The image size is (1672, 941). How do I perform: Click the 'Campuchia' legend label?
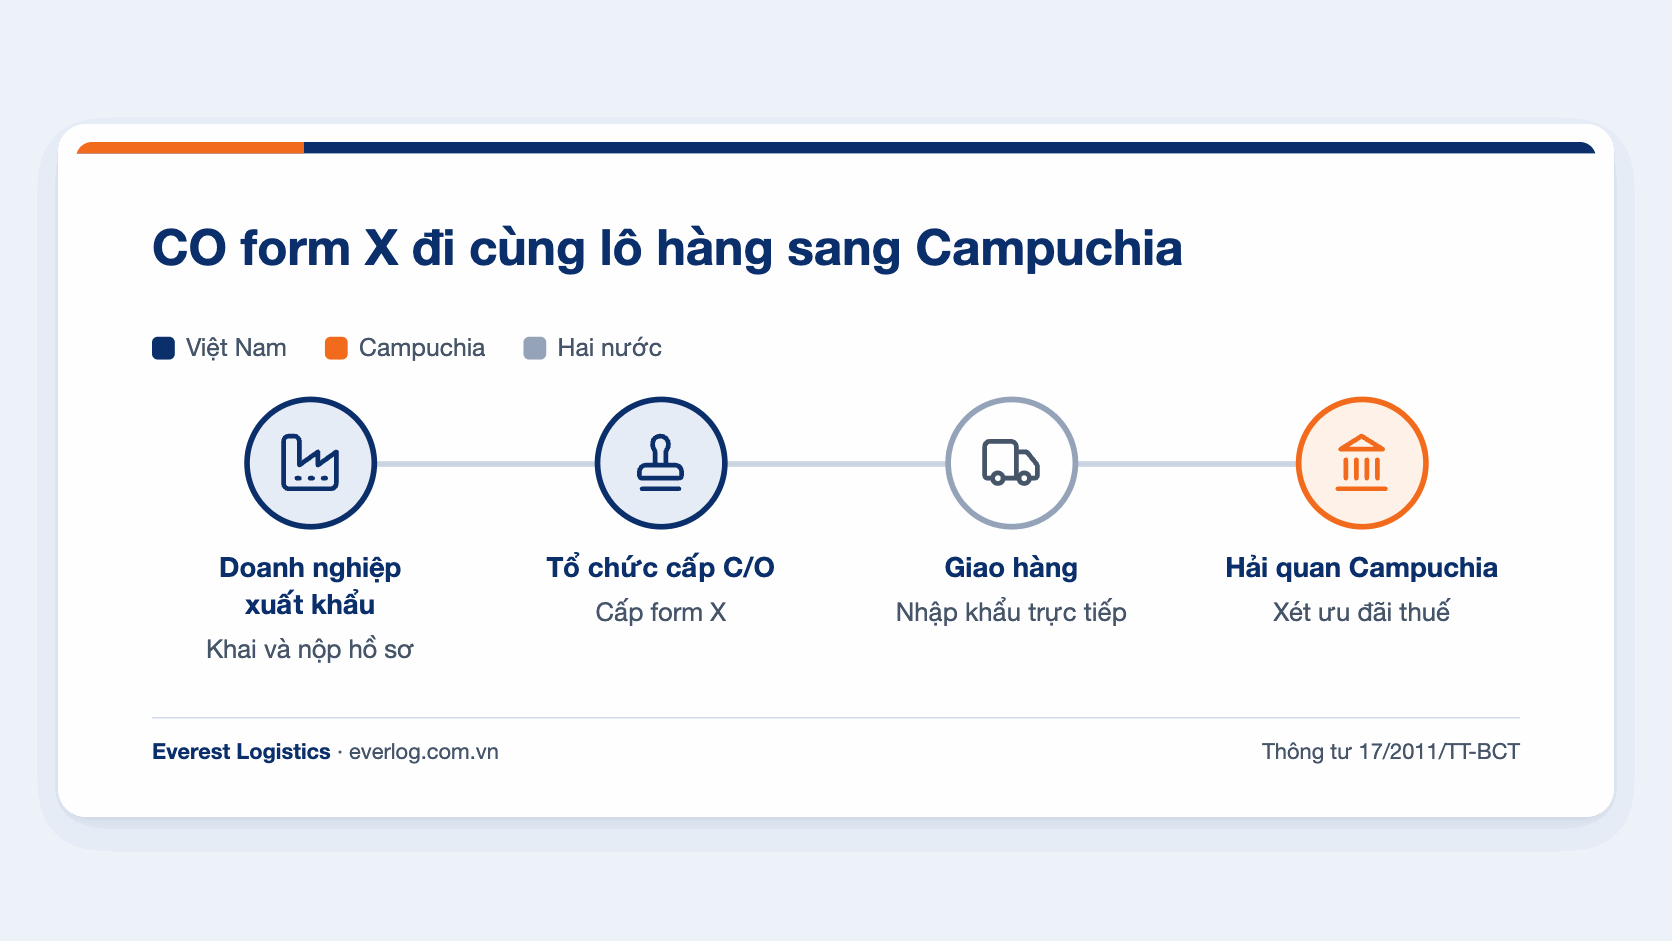click(x=422, y=348)
